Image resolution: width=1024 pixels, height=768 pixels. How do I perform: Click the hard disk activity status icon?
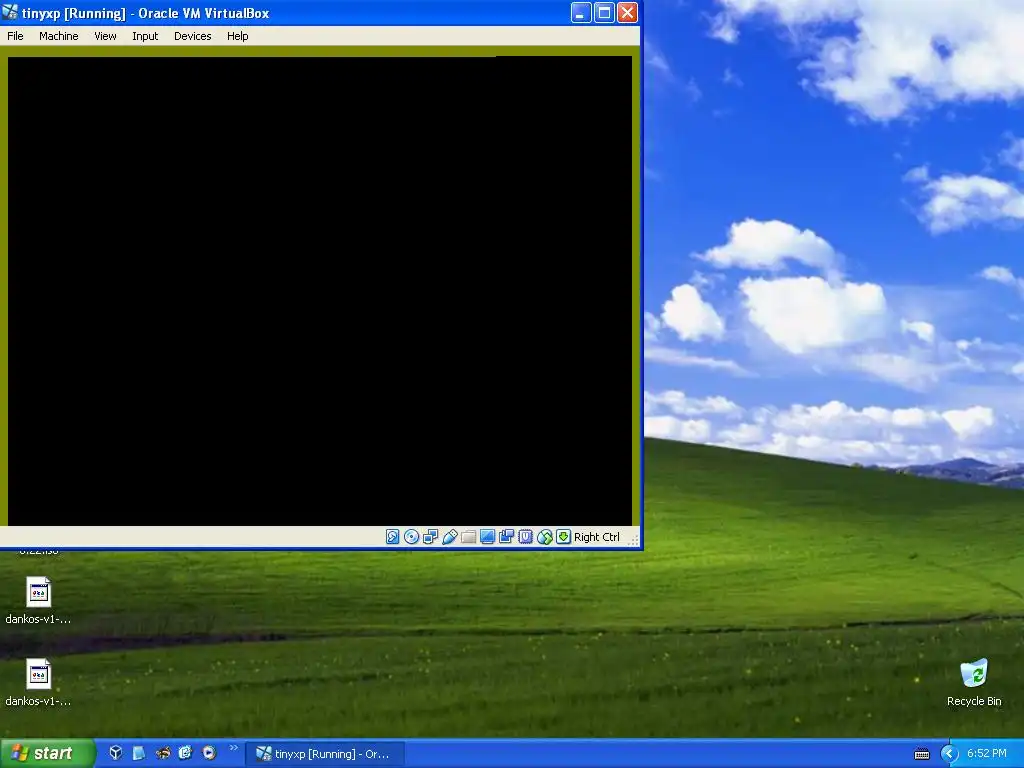coord(392,537)
